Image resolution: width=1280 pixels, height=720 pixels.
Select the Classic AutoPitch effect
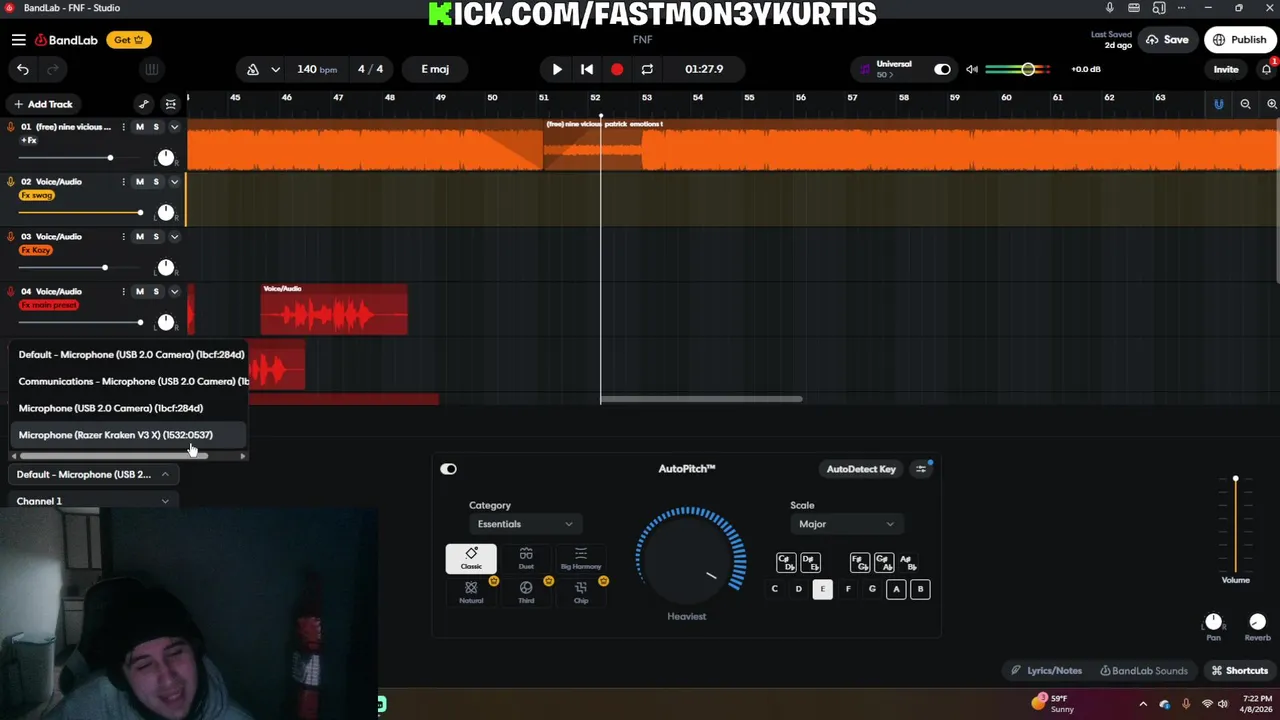471,558
